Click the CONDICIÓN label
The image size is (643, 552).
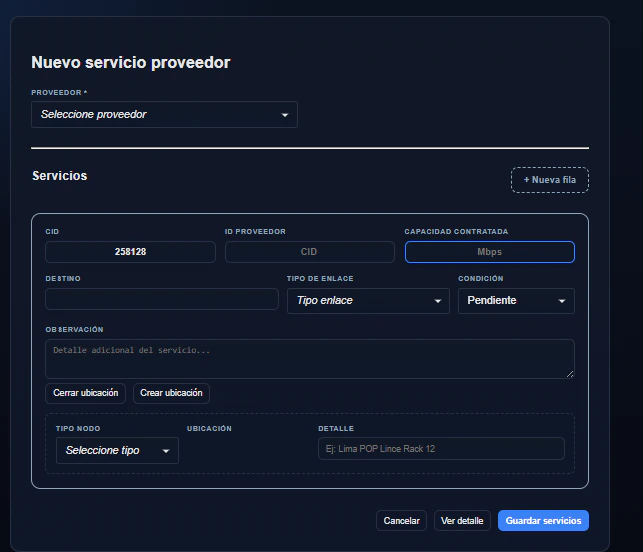481,278
